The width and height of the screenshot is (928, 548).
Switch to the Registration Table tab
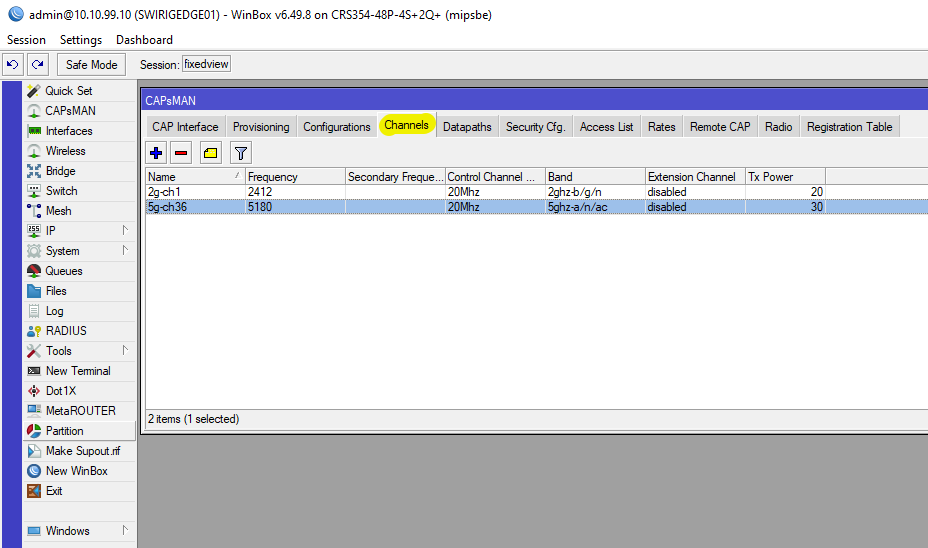(849, 127)
